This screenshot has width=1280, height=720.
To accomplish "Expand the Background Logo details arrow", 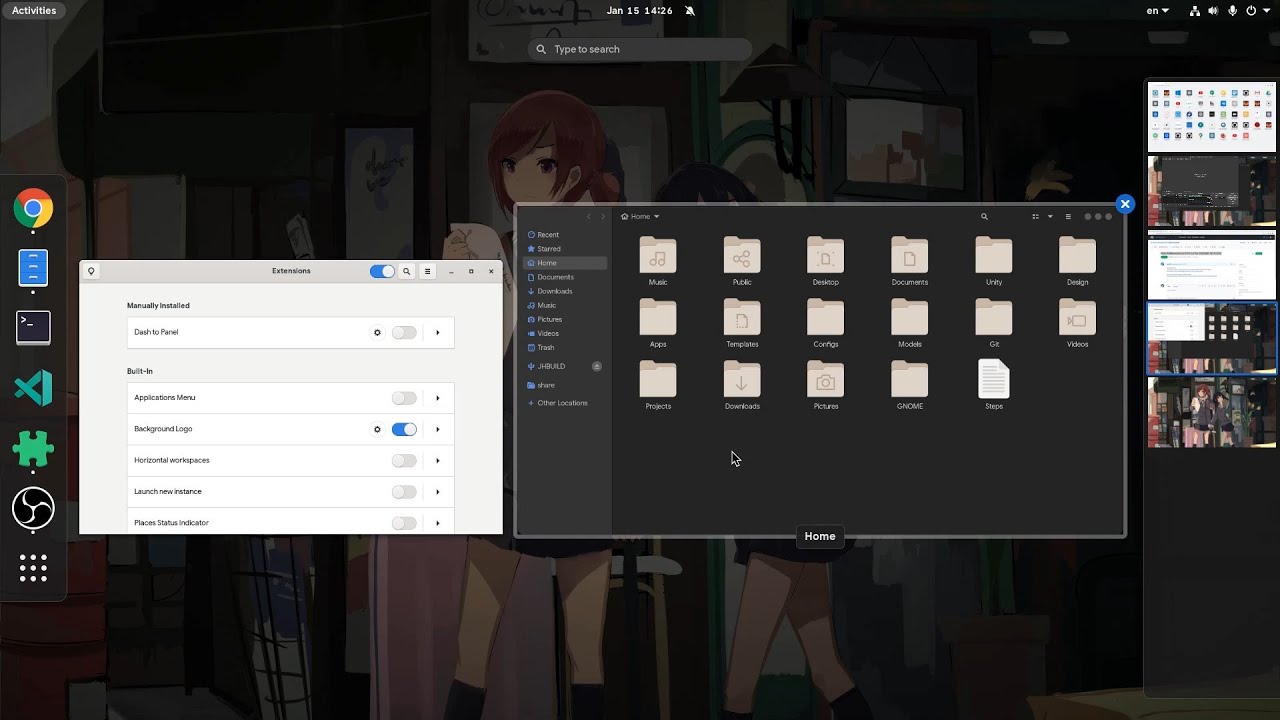I will 438,429.
